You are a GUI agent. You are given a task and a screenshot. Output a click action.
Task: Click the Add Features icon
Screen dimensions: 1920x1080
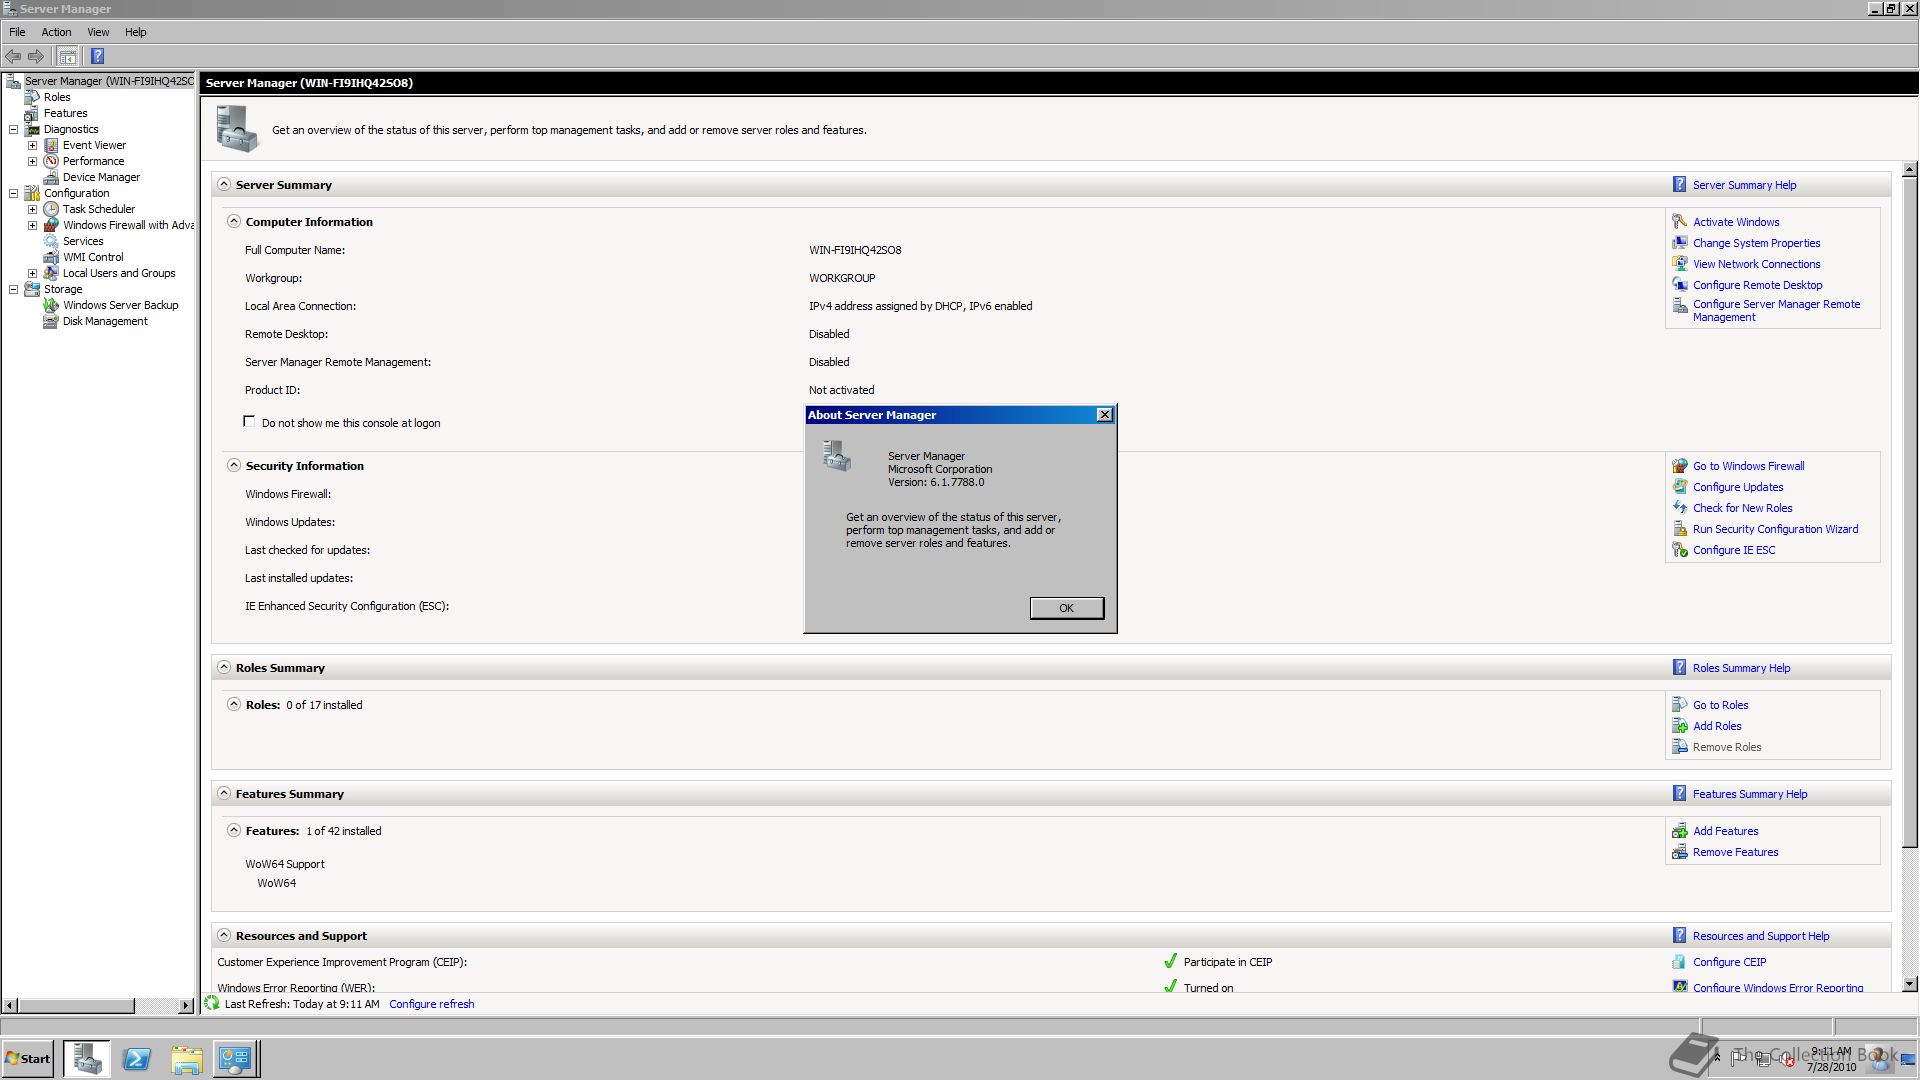coord(1680,830)
